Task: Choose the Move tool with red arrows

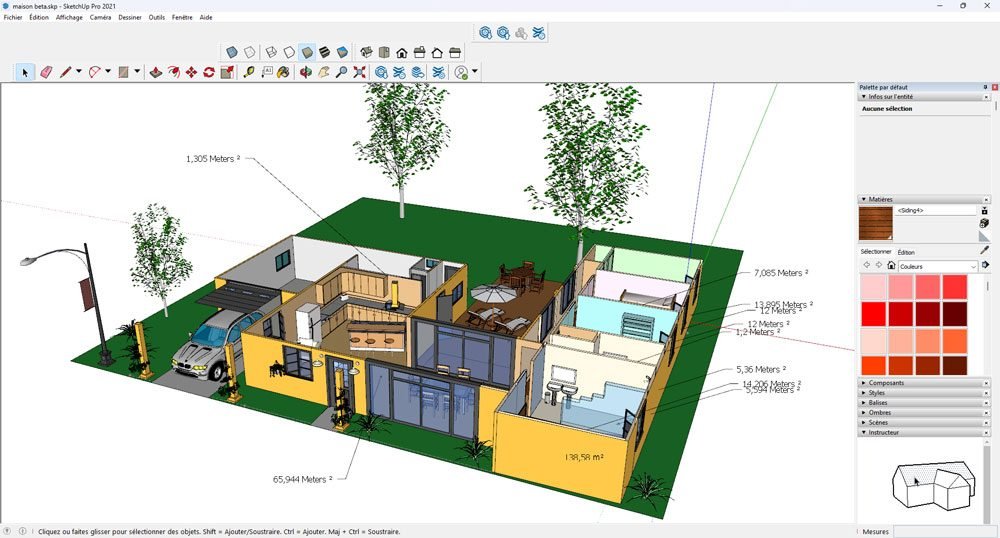Action: (x=191, y=73)
